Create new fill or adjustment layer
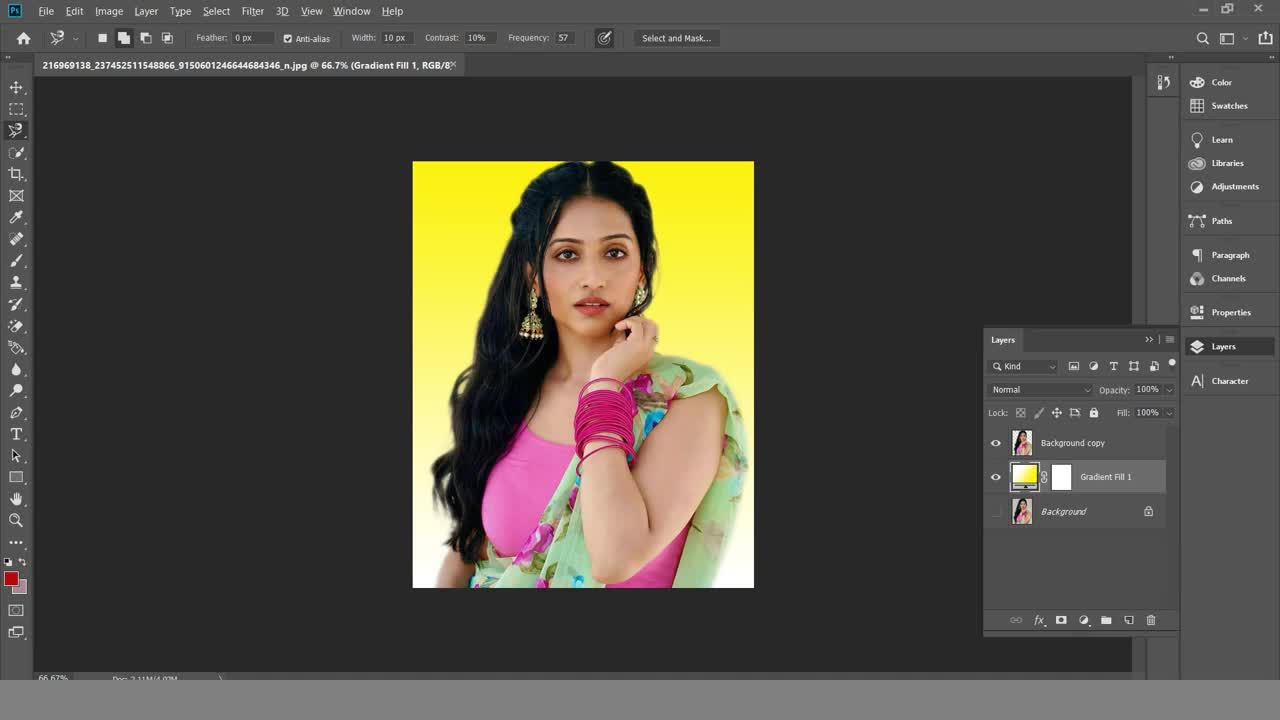This screenshot has height=720, width=1280. [x=1084, y=620]
